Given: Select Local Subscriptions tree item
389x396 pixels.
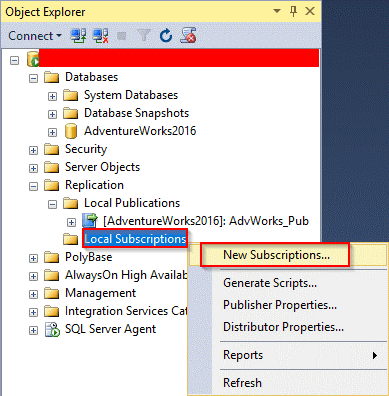Looking at the screenshot, I should (135, 239).
